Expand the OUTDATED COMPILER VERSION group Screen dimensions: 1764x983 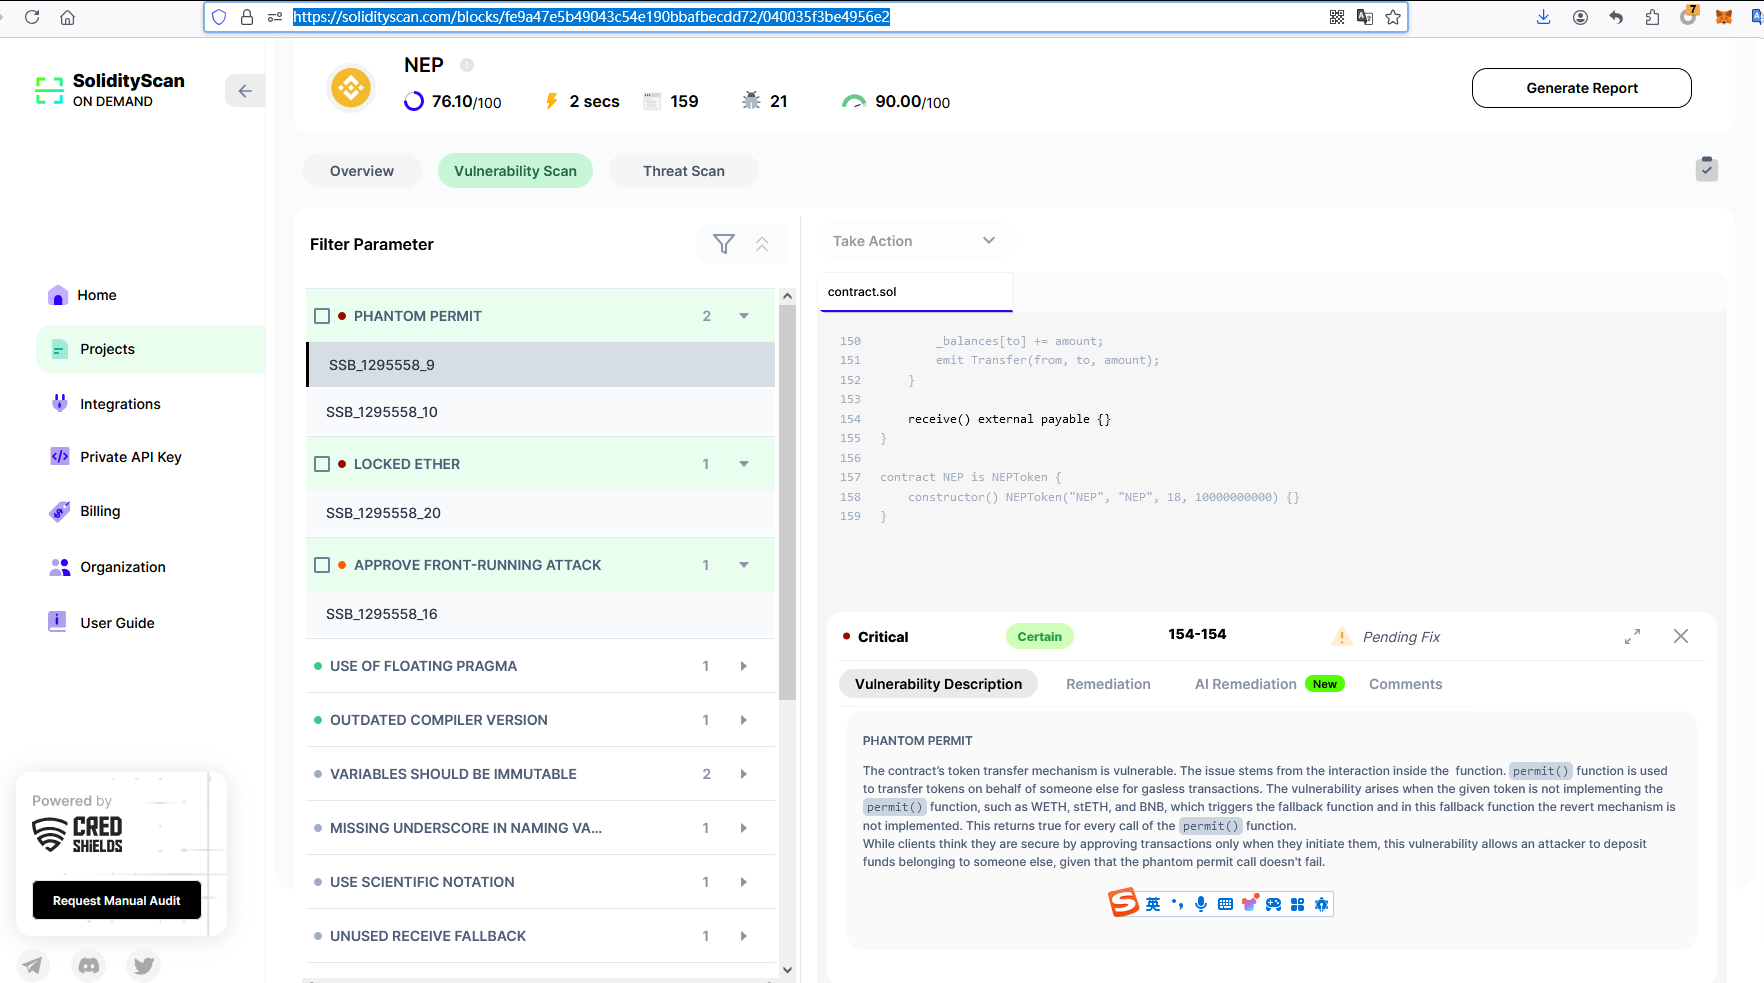pyautogui.click(x=743, y=720)
